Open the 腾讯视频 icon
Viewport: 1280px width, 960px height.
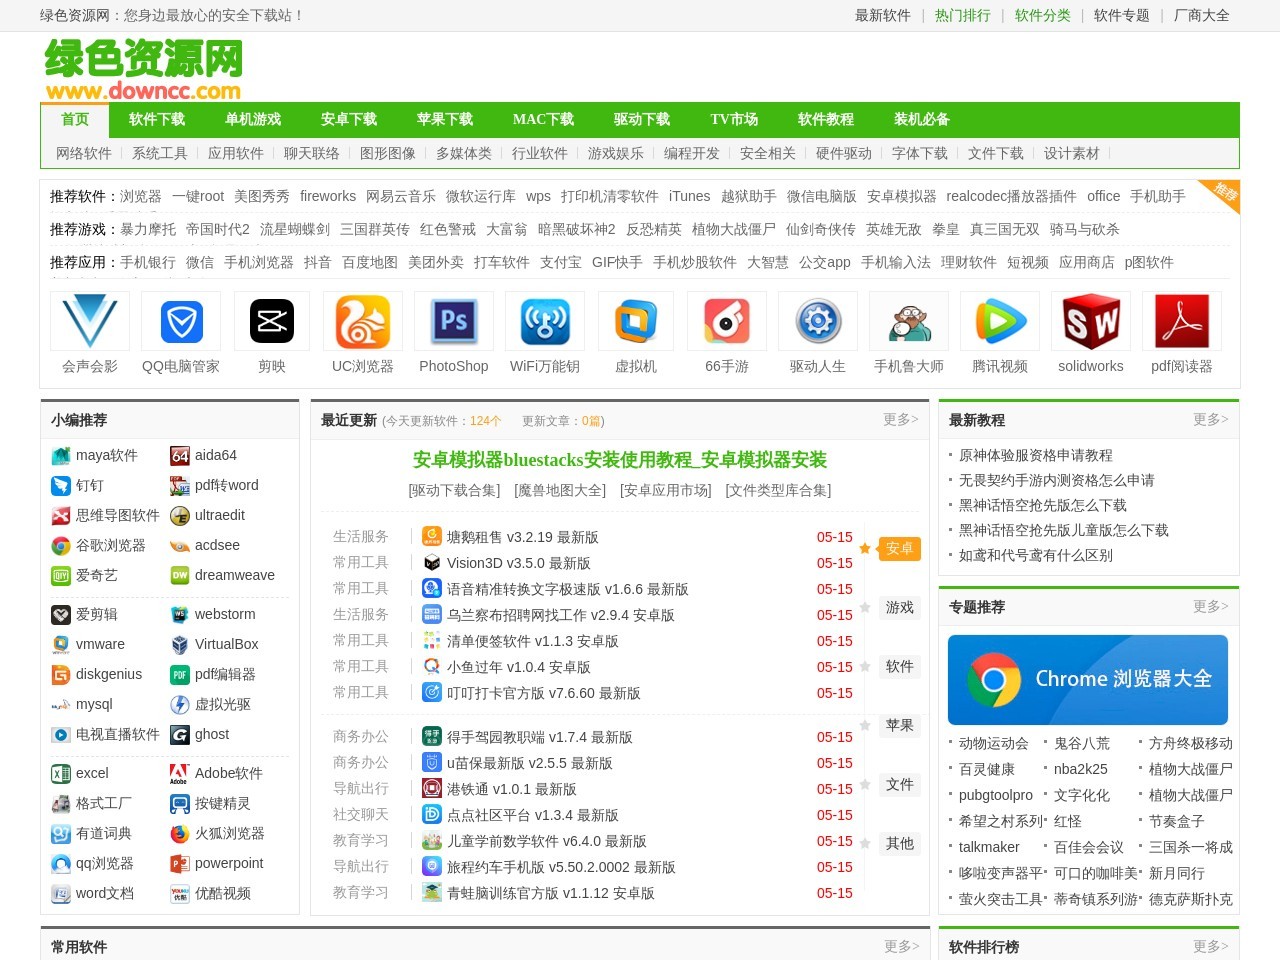click(x=1000, y=322)
